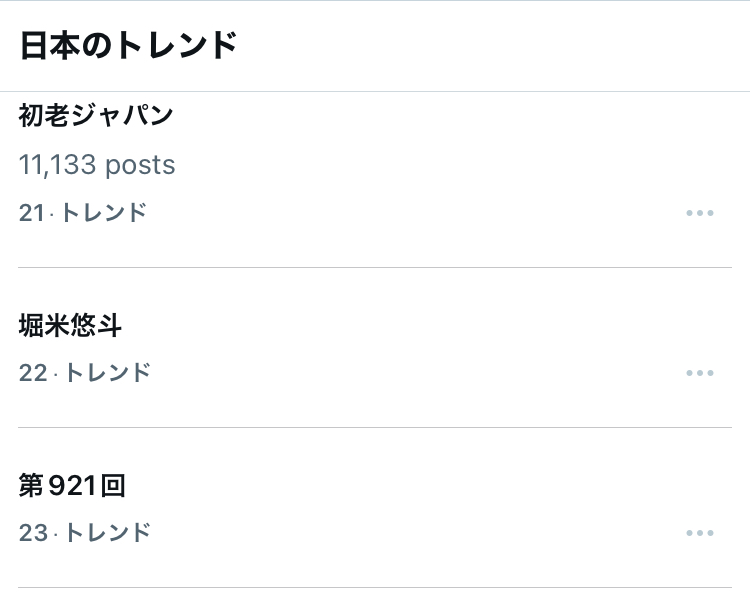Open the 初老ジャパン trending topic
The image size is (750, 605).
point(96,116)
